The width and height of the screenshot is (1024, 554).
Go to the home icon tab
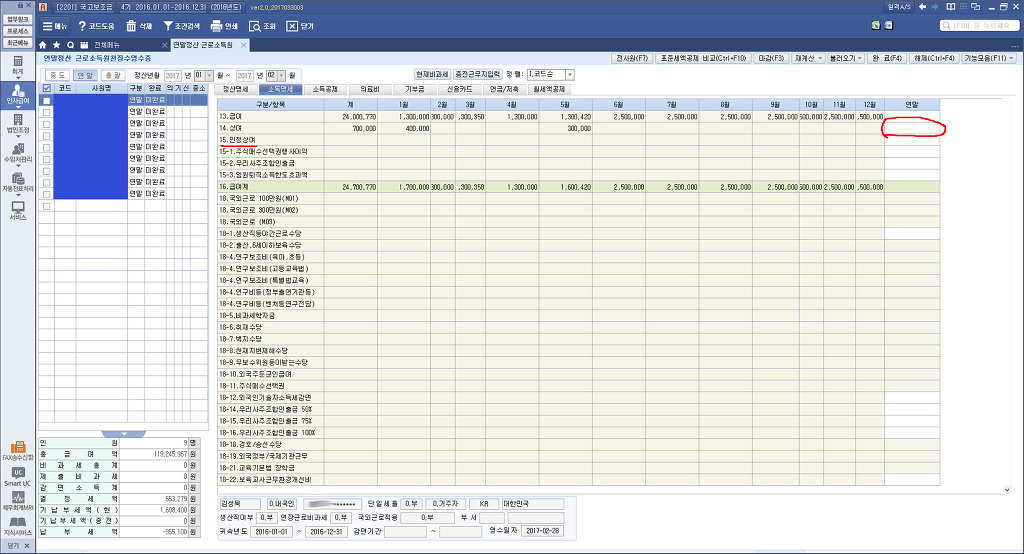pos(42,46)
